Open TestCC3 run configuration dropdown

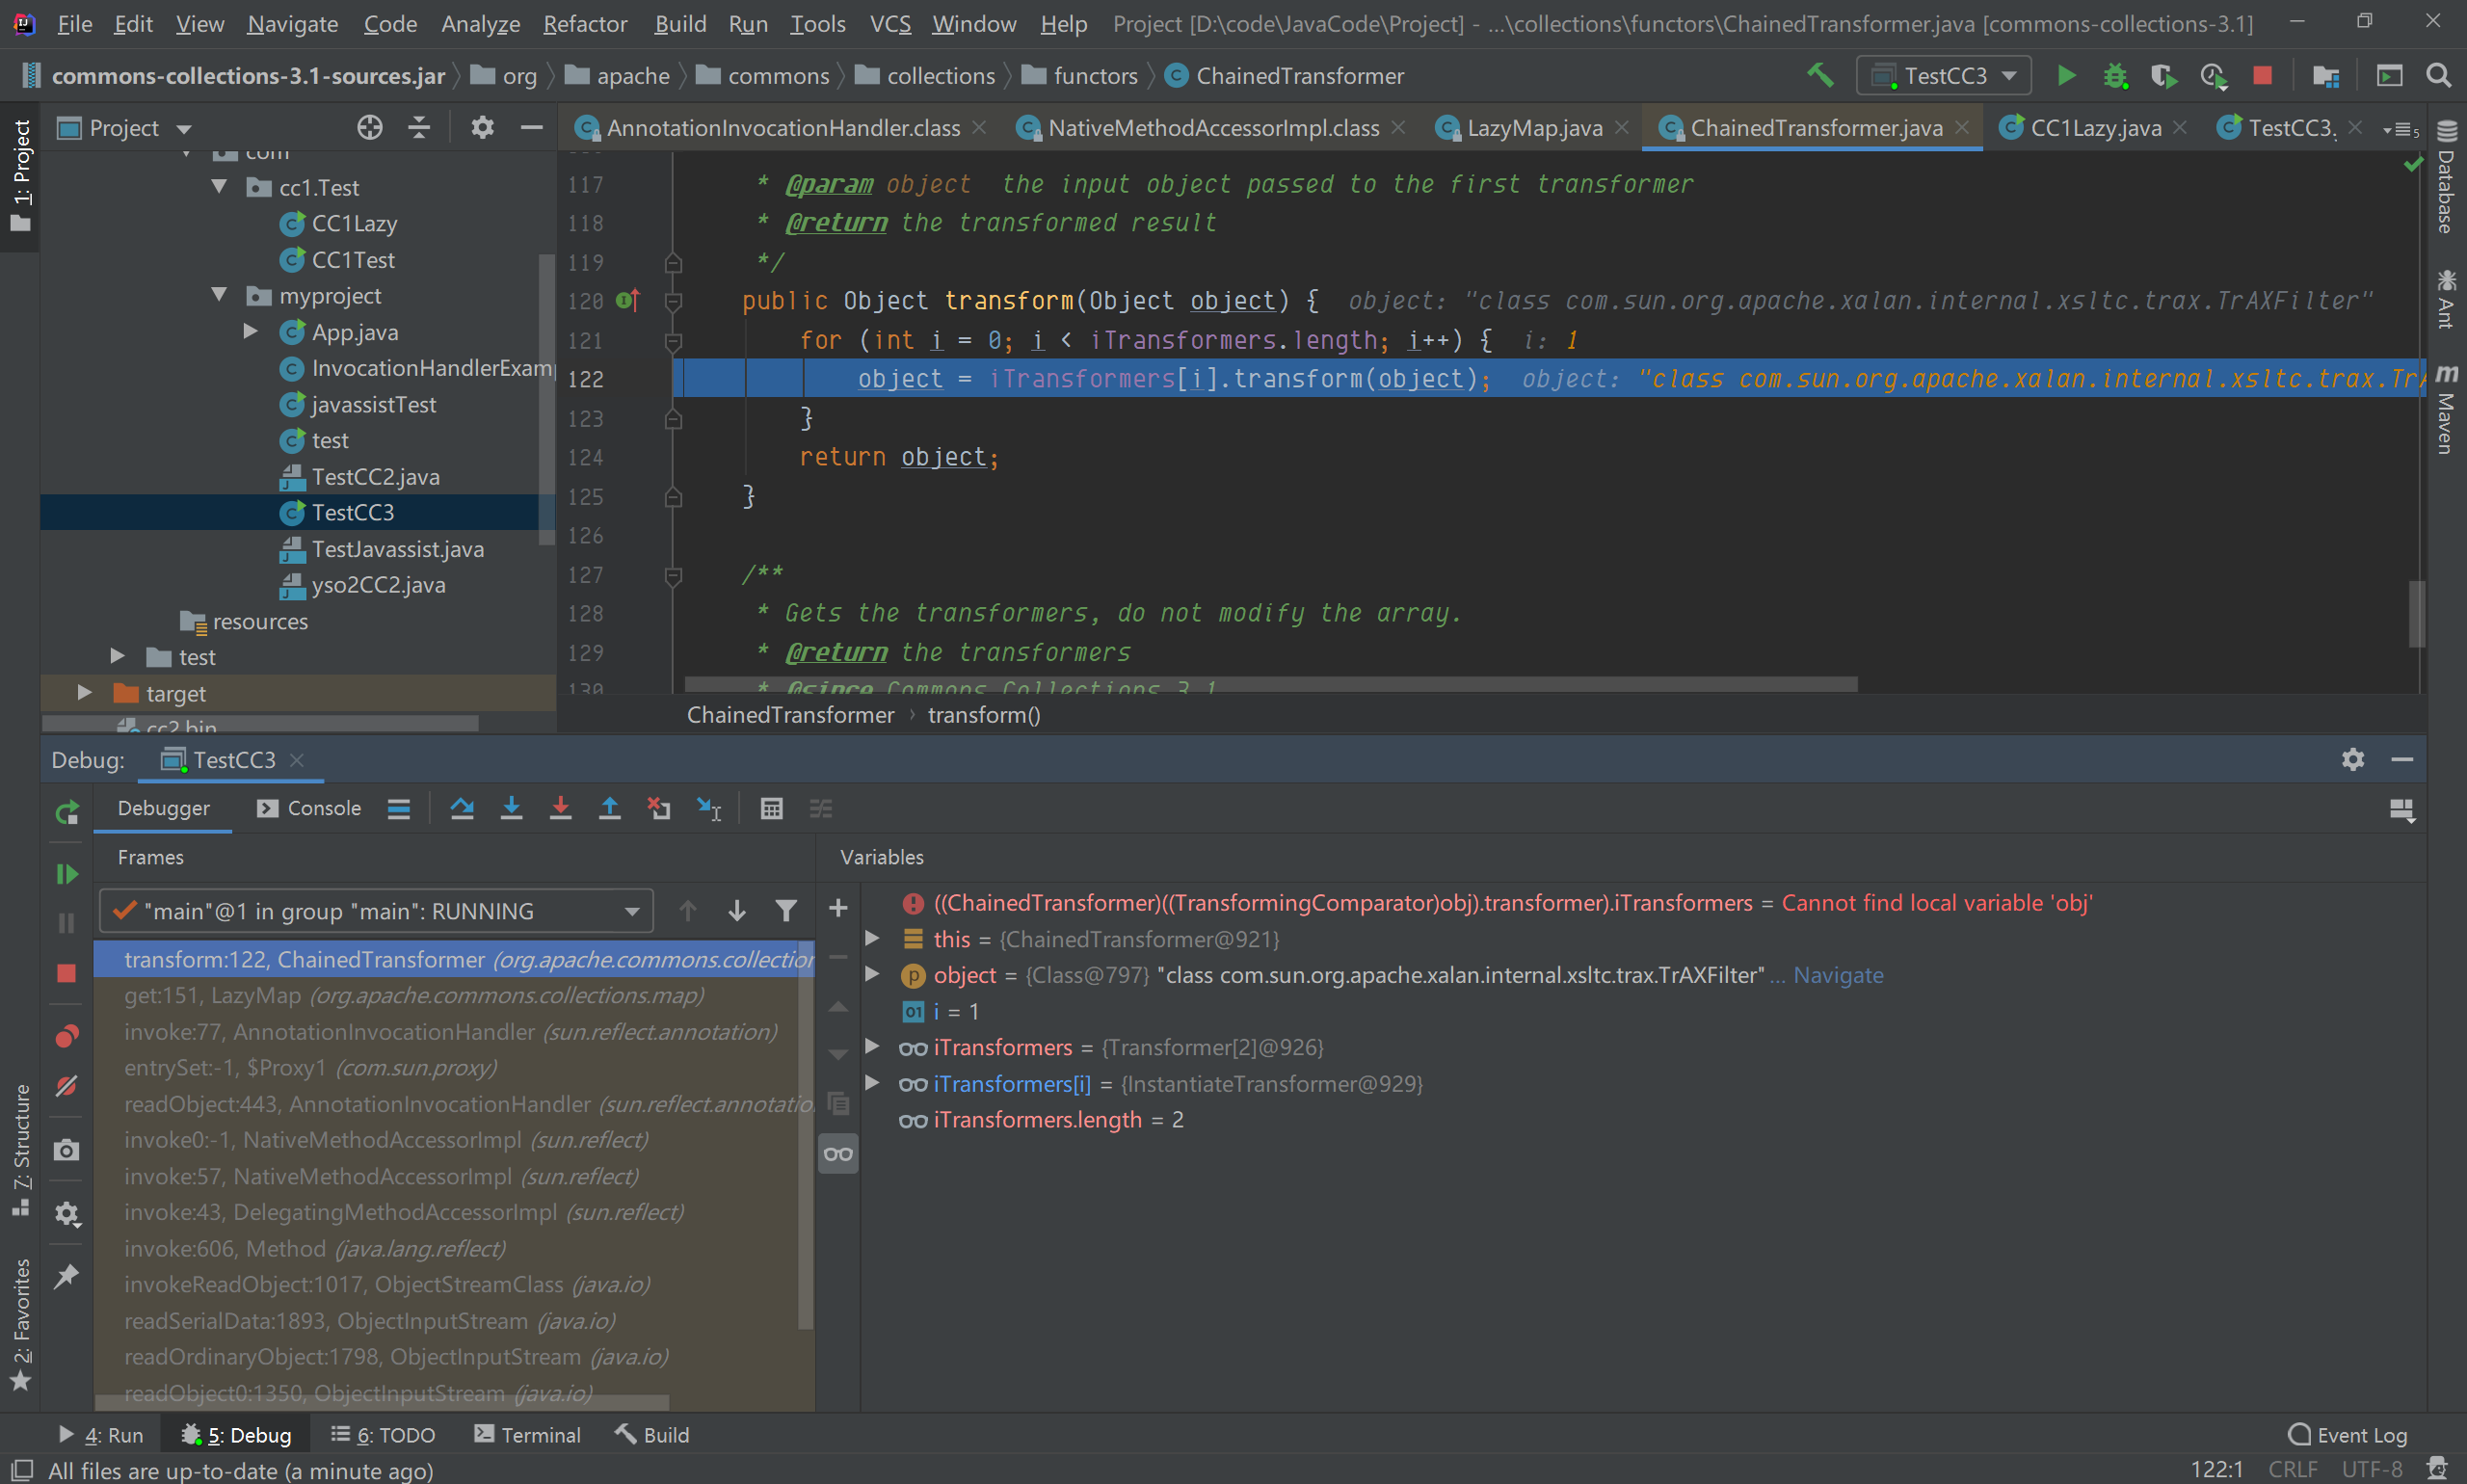(x=1944, y=76)
